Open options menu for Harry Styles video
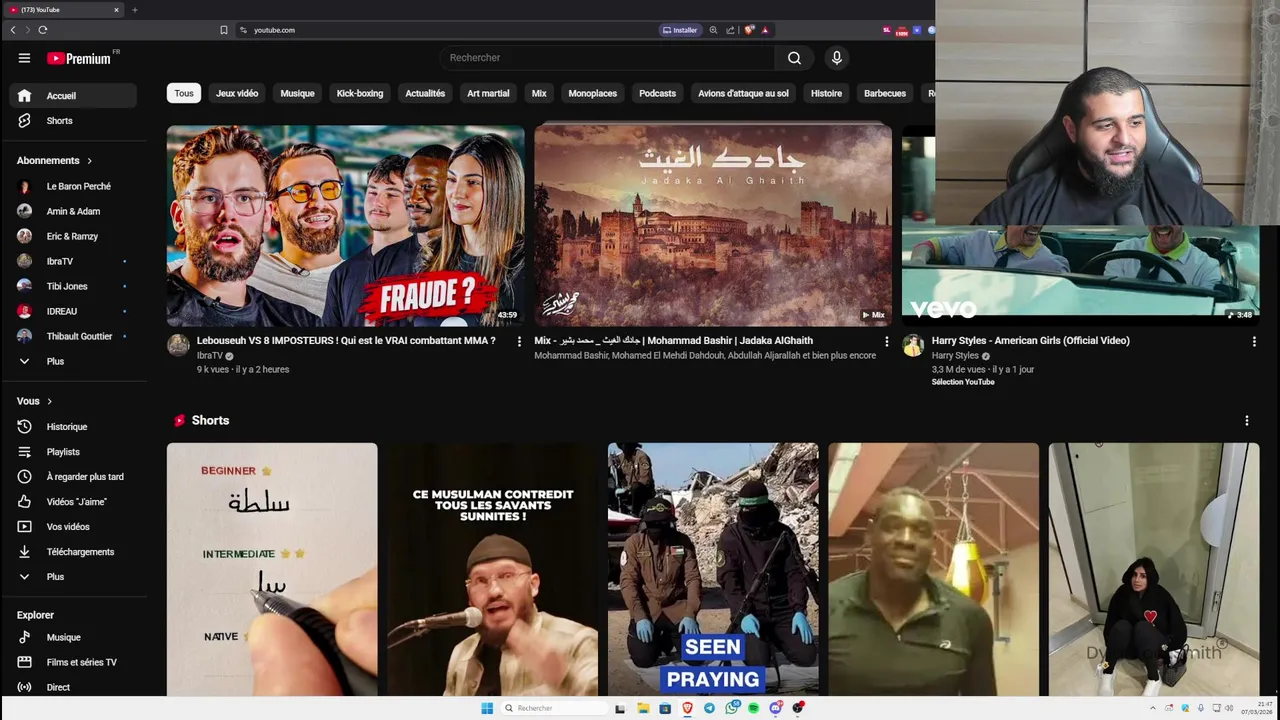The width and height of the screenshot is (1280, 720). 1254,342
